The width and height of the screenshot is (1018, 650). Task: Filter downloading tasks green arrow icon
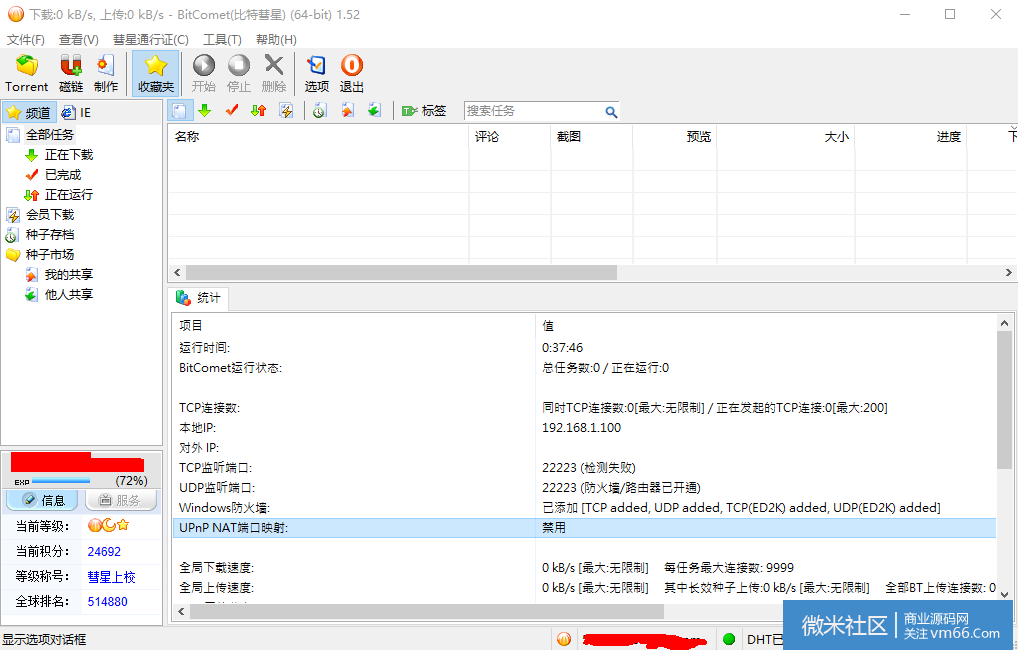click(x=205, y=111)
